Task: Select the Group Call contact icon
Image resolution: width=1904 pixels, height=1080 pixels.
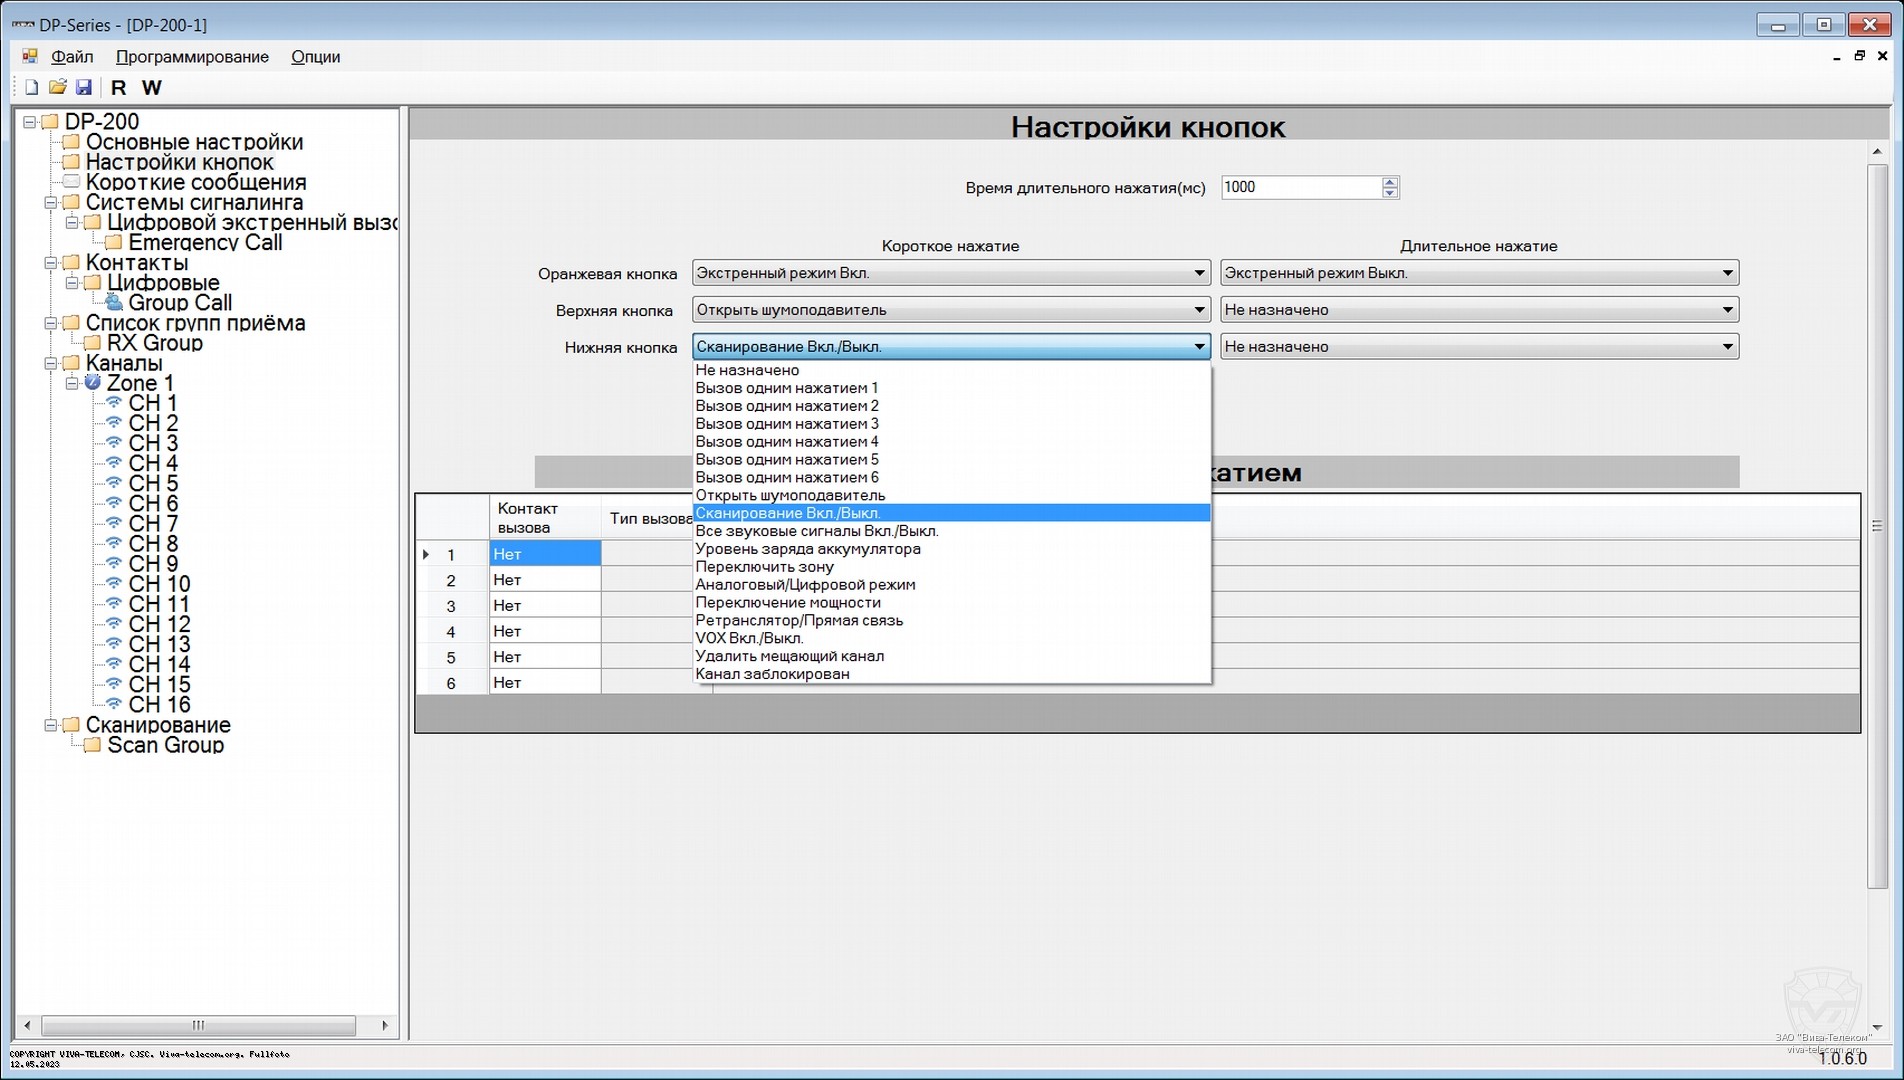Action: click(x=114, y=302)
